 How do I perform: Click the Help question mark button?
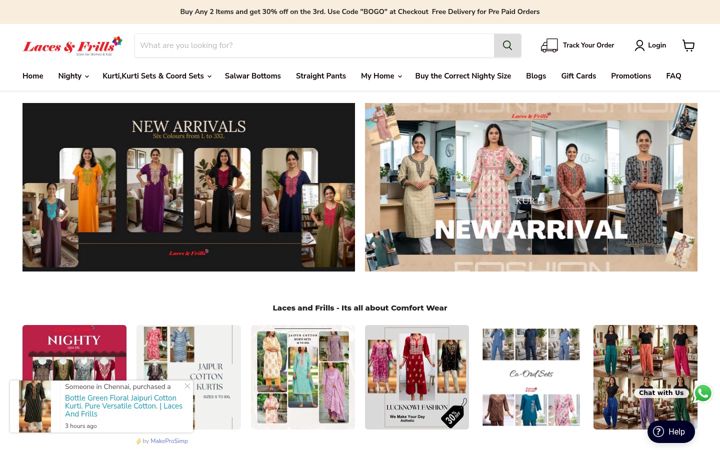point(671,432)
